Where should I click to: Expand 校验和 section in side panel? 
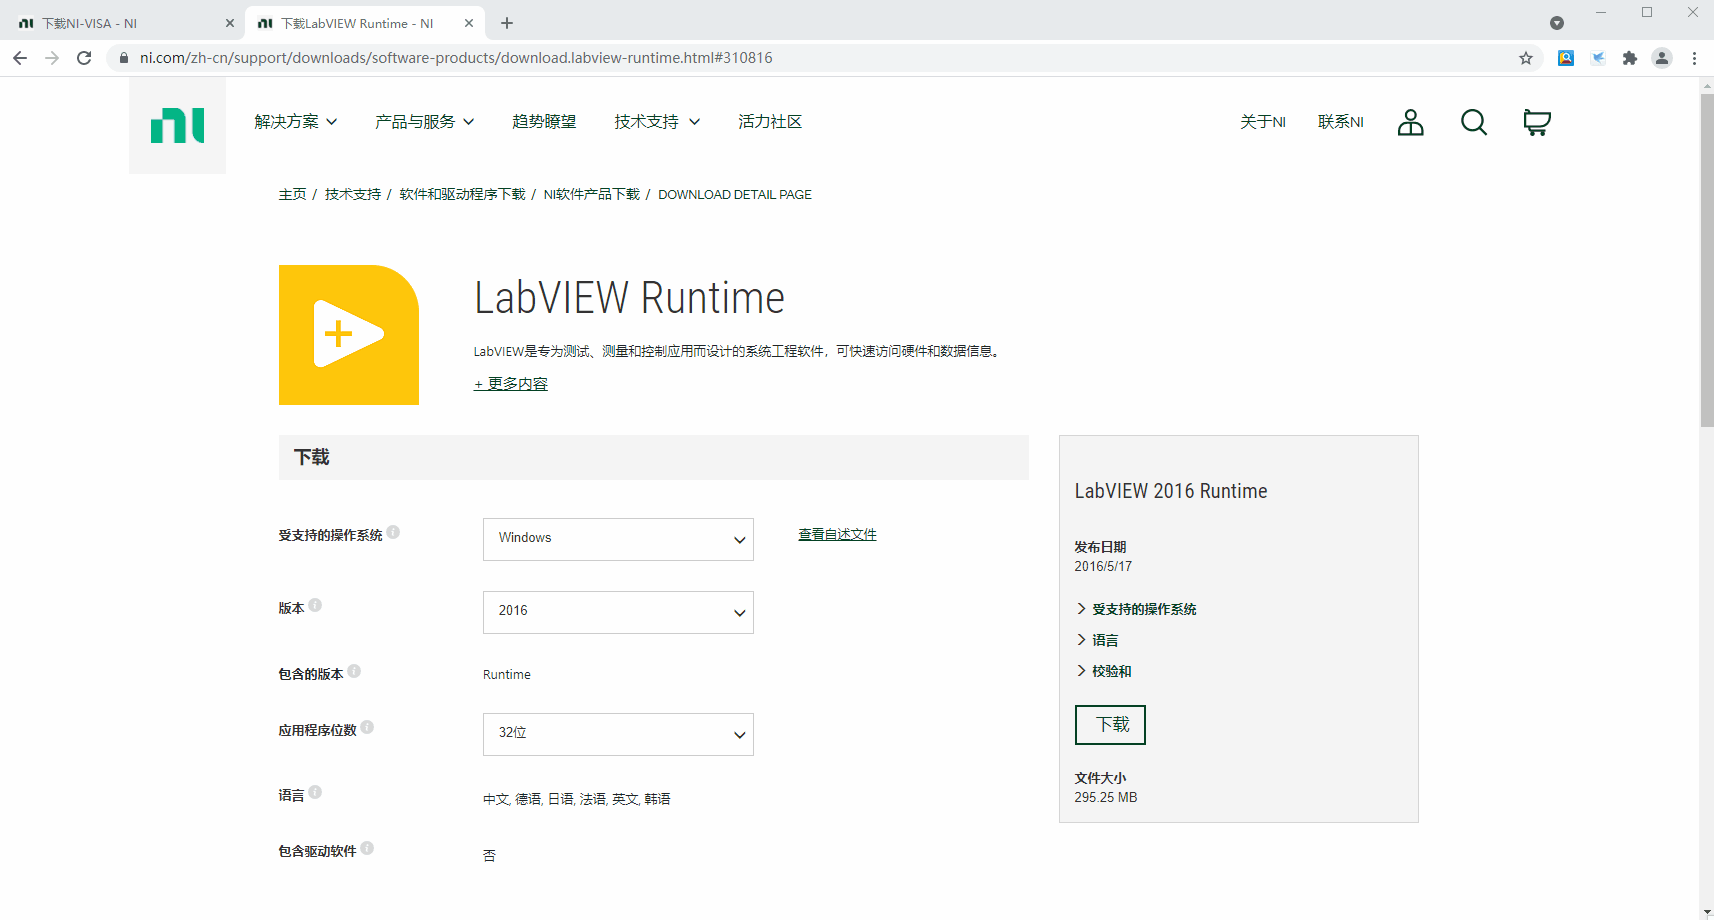1104,671
